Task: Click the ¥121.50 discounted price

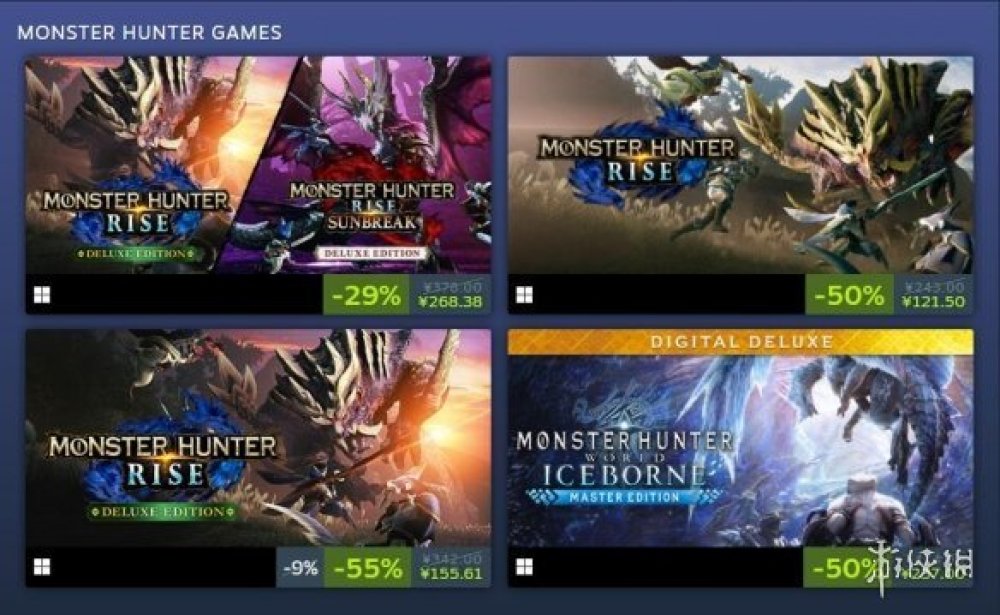Action: [x=933, y=302]
